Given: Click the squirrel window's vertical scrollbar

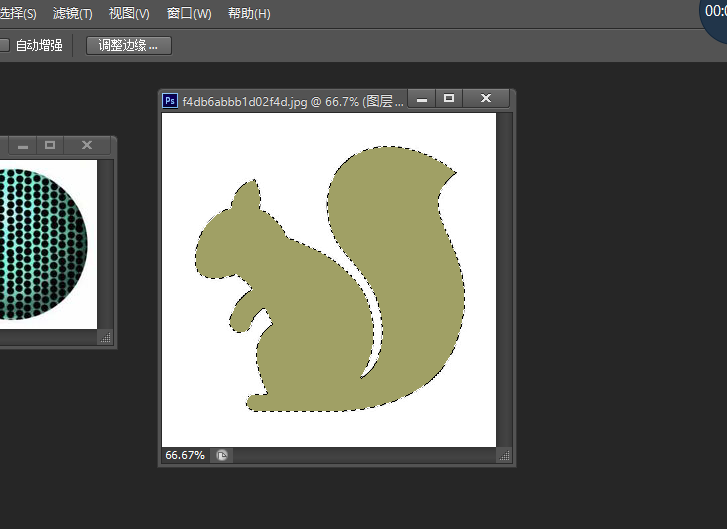Looking at the screenshot, I should pyautogui.click(x=504, y=280).
